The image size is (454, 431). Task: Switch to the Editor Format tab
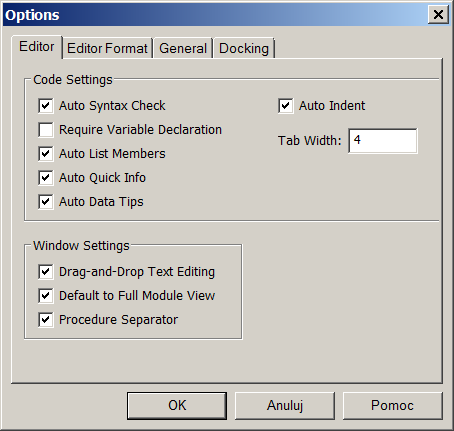107,48
